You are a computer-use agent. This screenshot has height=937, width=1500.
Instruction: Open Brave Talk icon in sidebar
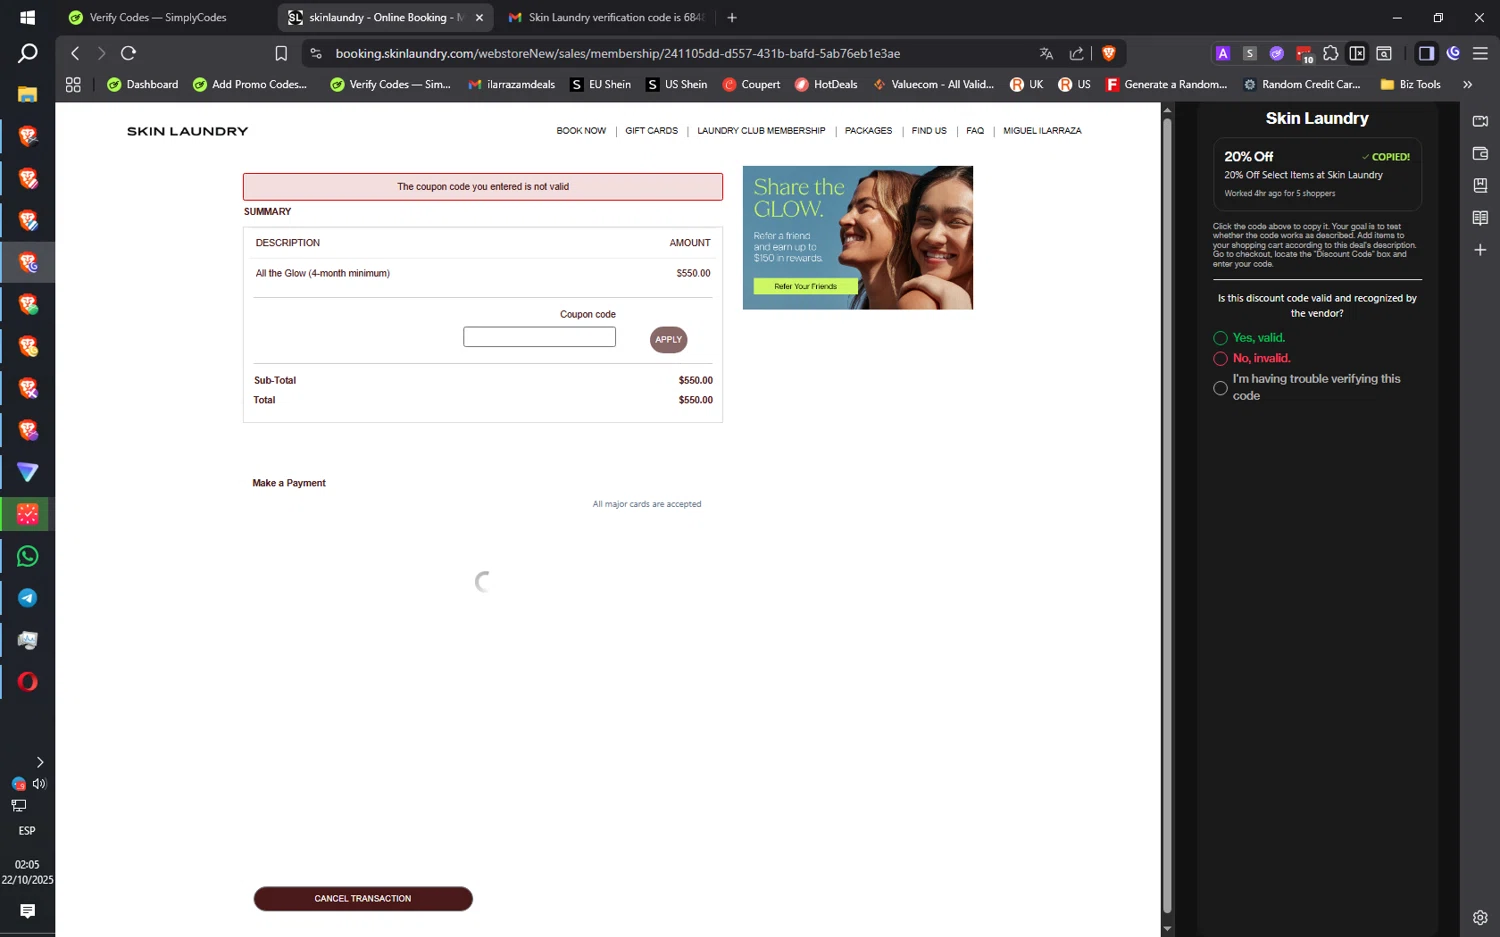pos(1480,121)
